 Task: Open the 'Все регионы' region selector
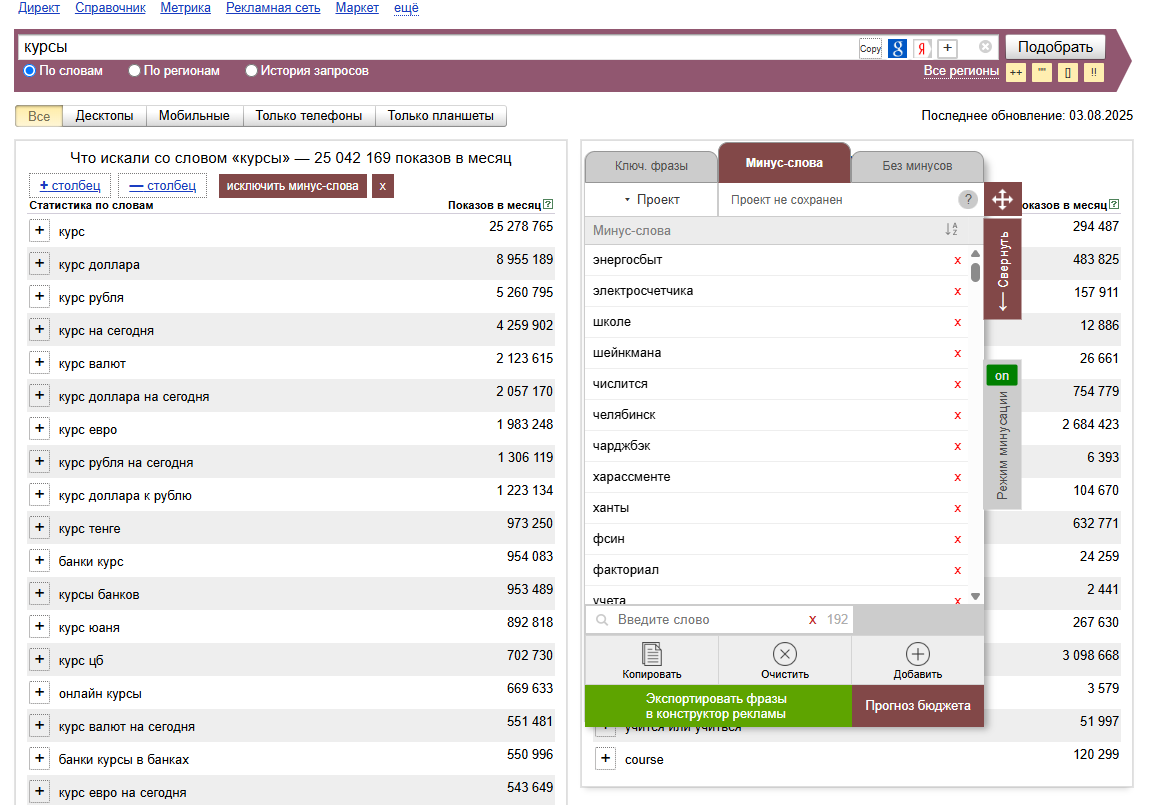click(961, 71)
